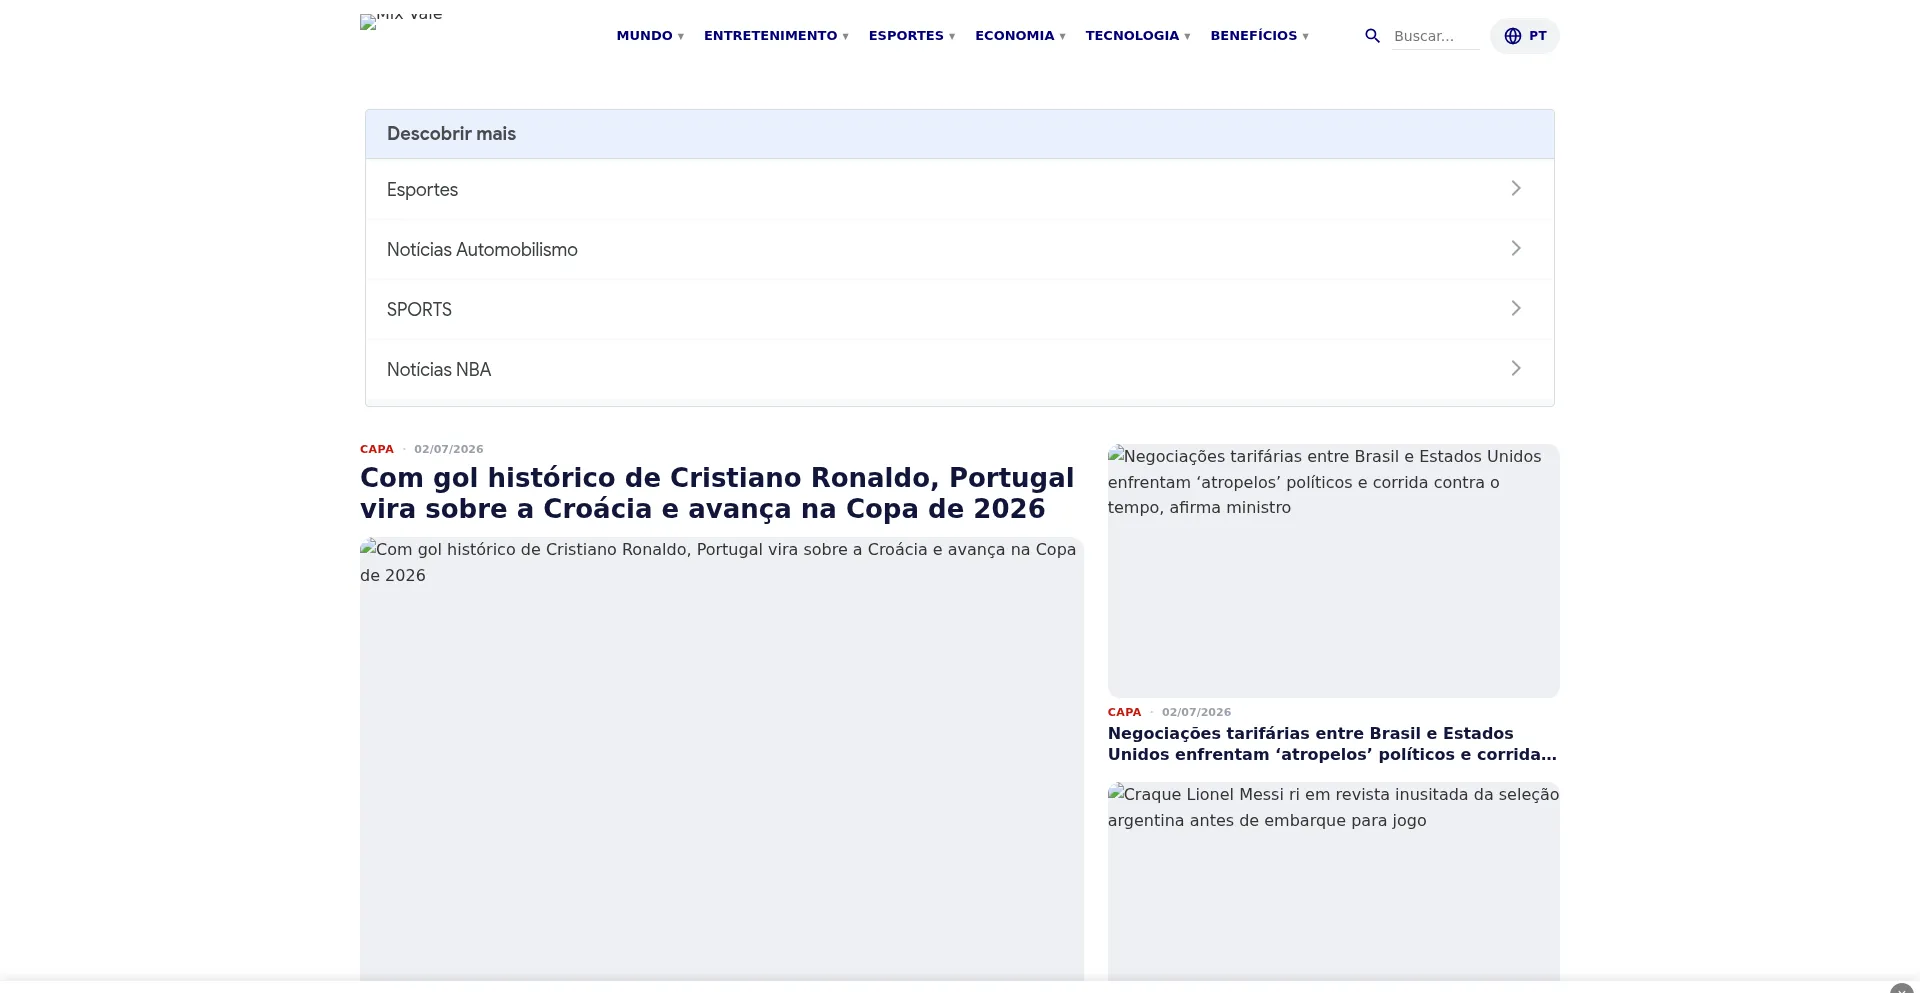The height and width of the screenshot is (993, 1920).
Task: Click the PT language selector button
Action: coord(1525,36)
